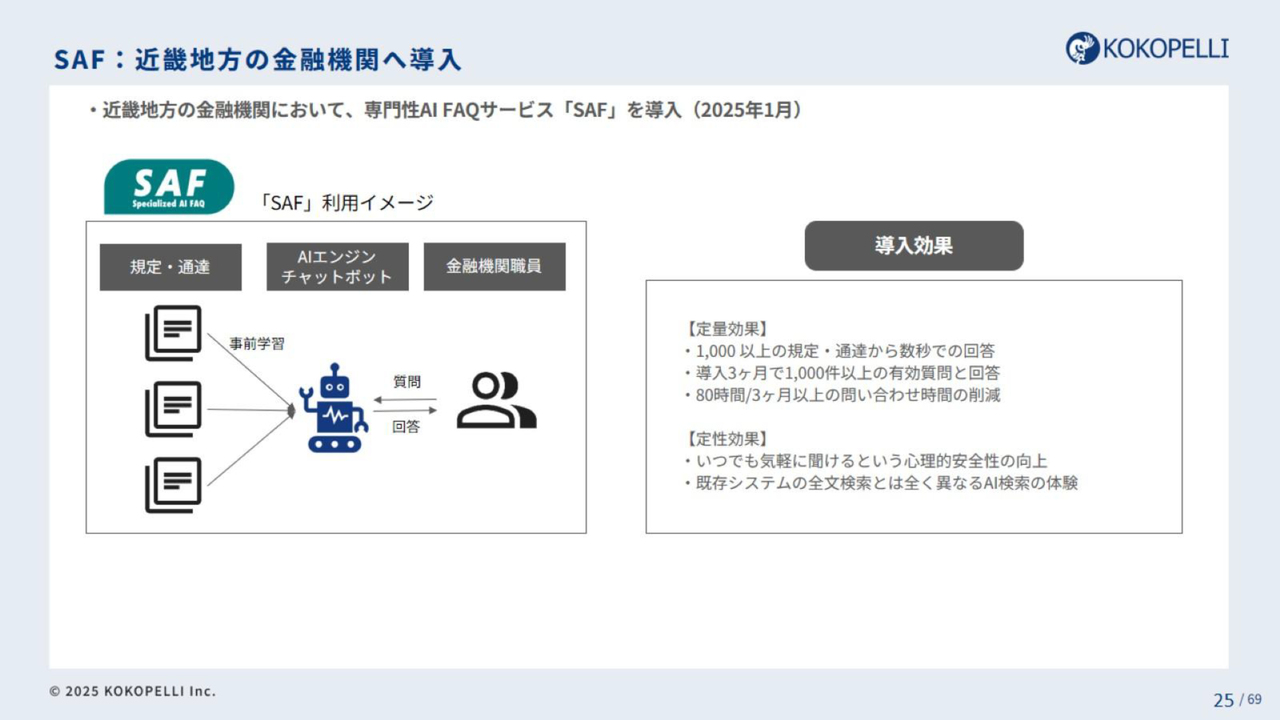Click the green SAF Specialized AI FAQ logo
The image size is (1280, 720).
click(x=169, y=187)
